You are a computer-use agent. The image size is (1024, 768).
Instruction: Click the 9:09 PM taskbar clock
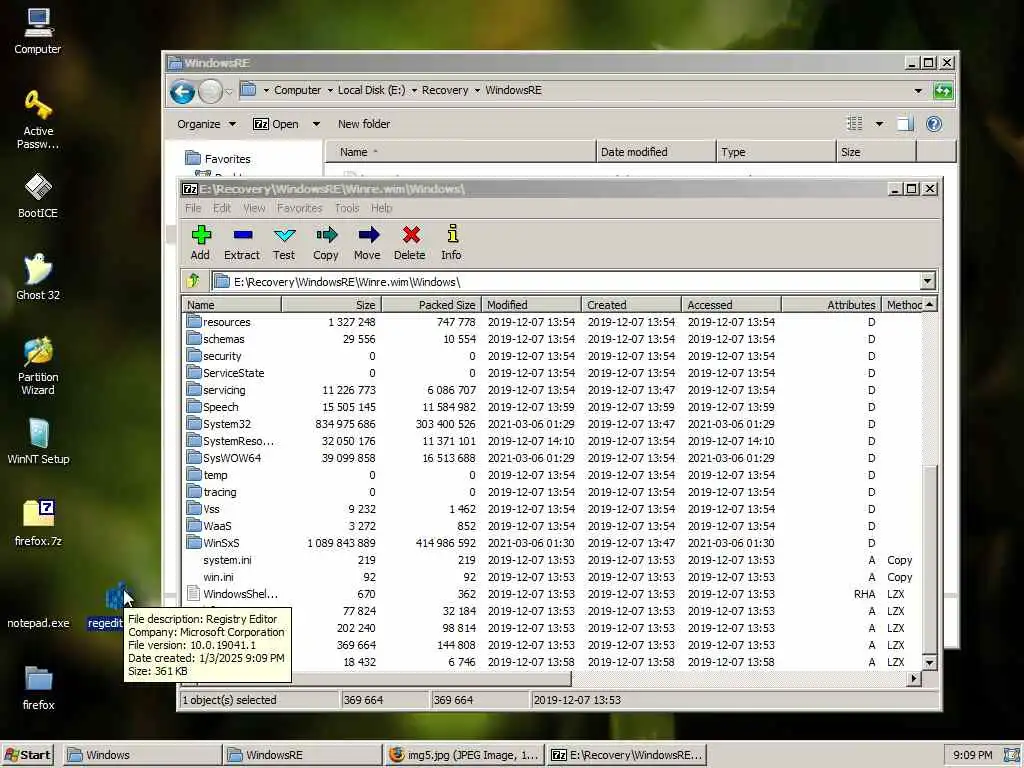tap(972, 755)
